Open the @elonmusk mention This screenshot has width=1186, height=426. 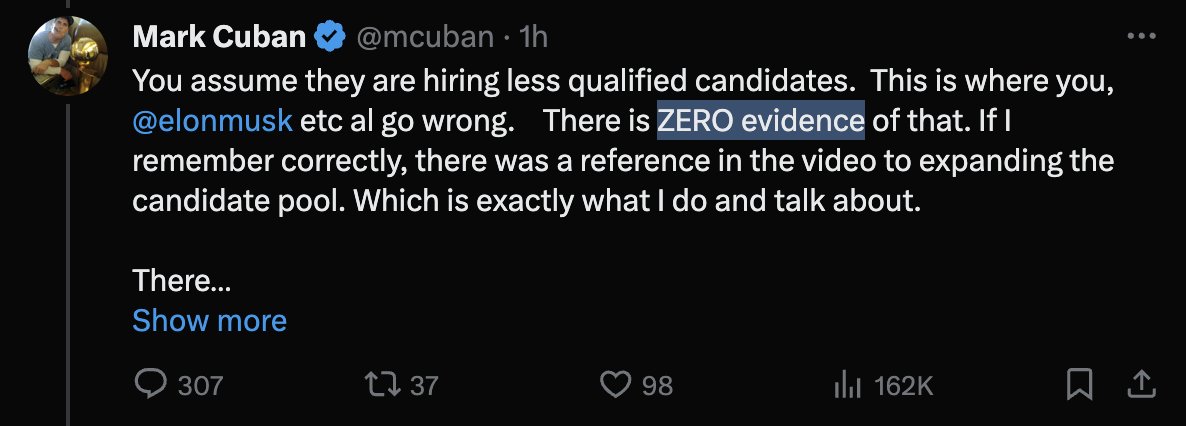[x=212, y=121]
